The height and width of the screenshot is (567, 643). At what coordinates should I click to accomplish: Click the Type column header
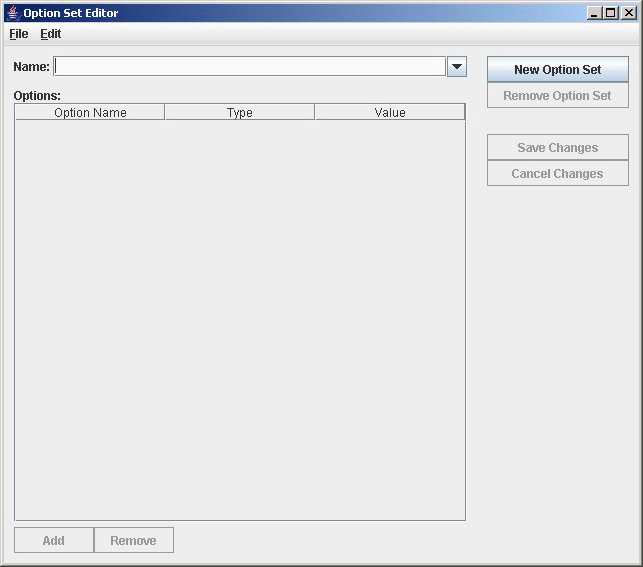tap(239, 112)
